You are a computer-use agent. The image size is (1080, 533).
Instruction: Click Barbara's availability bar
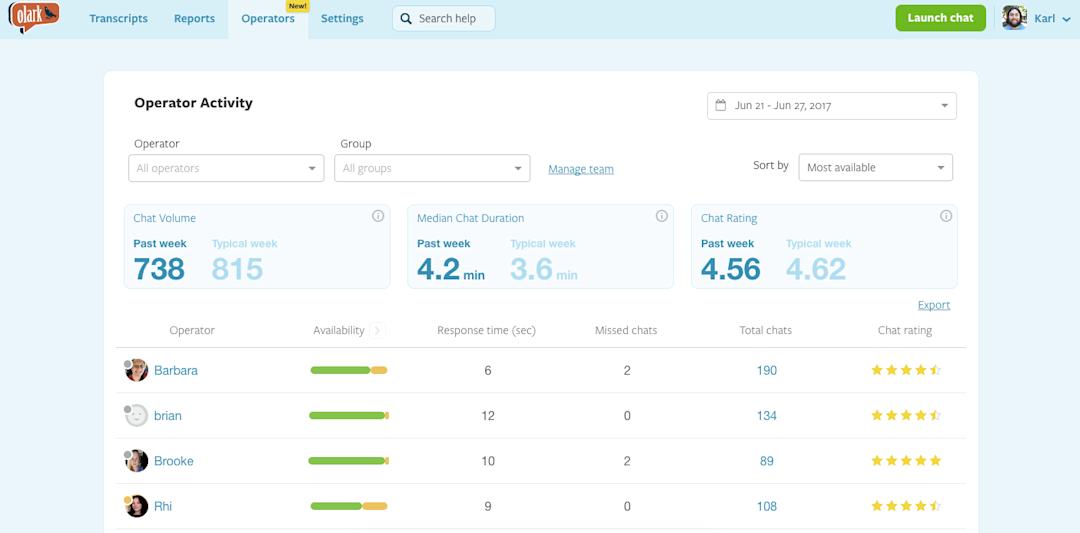(x=349, y=370)
